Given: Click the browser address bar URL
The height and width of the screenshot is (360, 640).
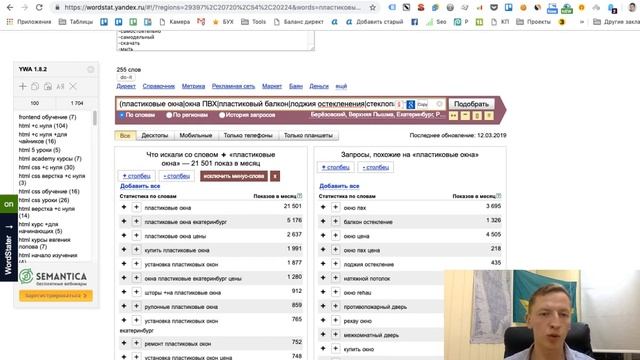Looking at the screenshot, I should tap(212, 7).
